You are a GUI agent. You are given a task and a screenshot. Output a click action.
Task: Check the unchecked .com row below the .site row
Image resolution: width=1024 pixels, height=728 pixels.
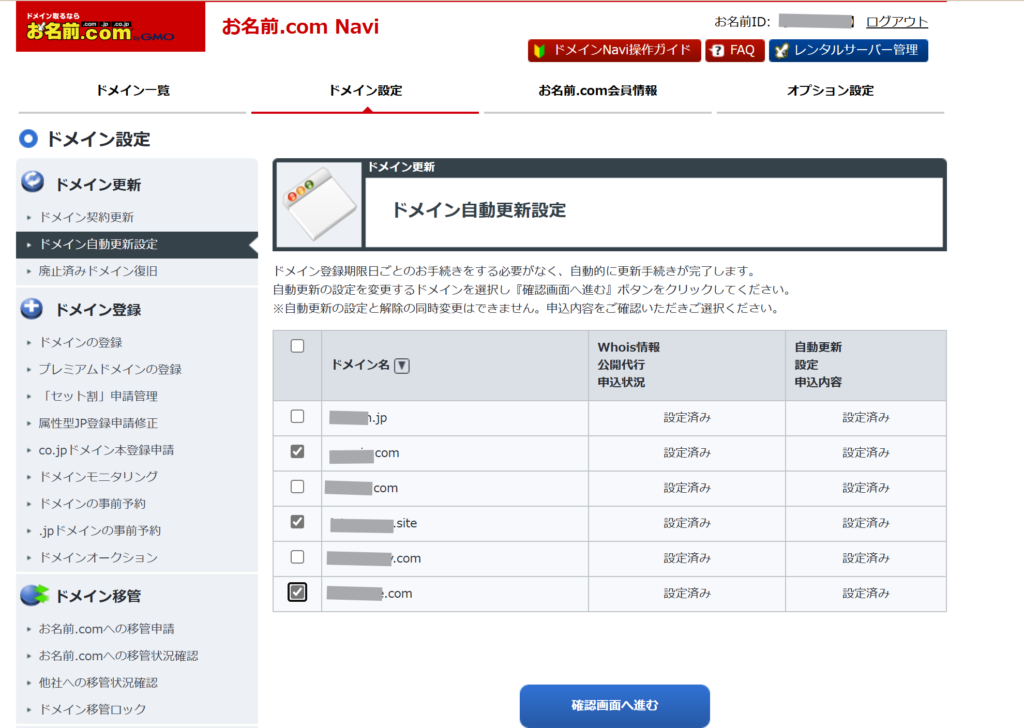(x=297, y=558)
